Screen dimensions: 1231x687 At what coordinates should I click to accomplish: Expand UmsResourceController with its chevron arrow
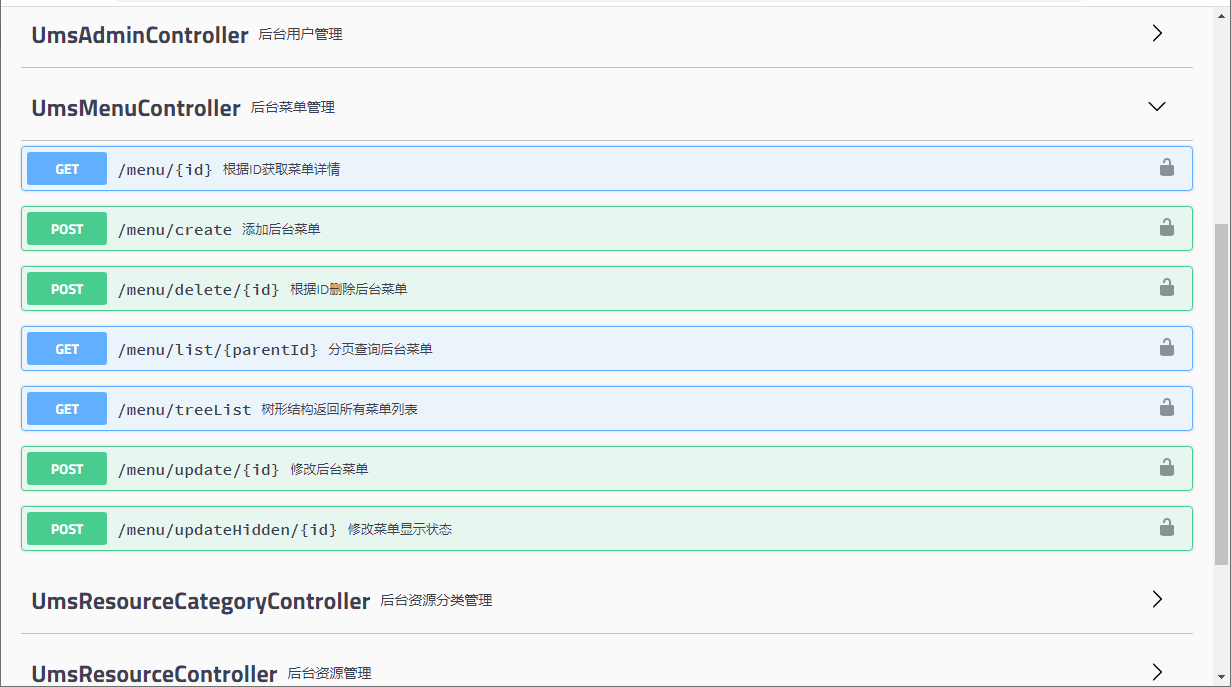[x=1157, y=672]
